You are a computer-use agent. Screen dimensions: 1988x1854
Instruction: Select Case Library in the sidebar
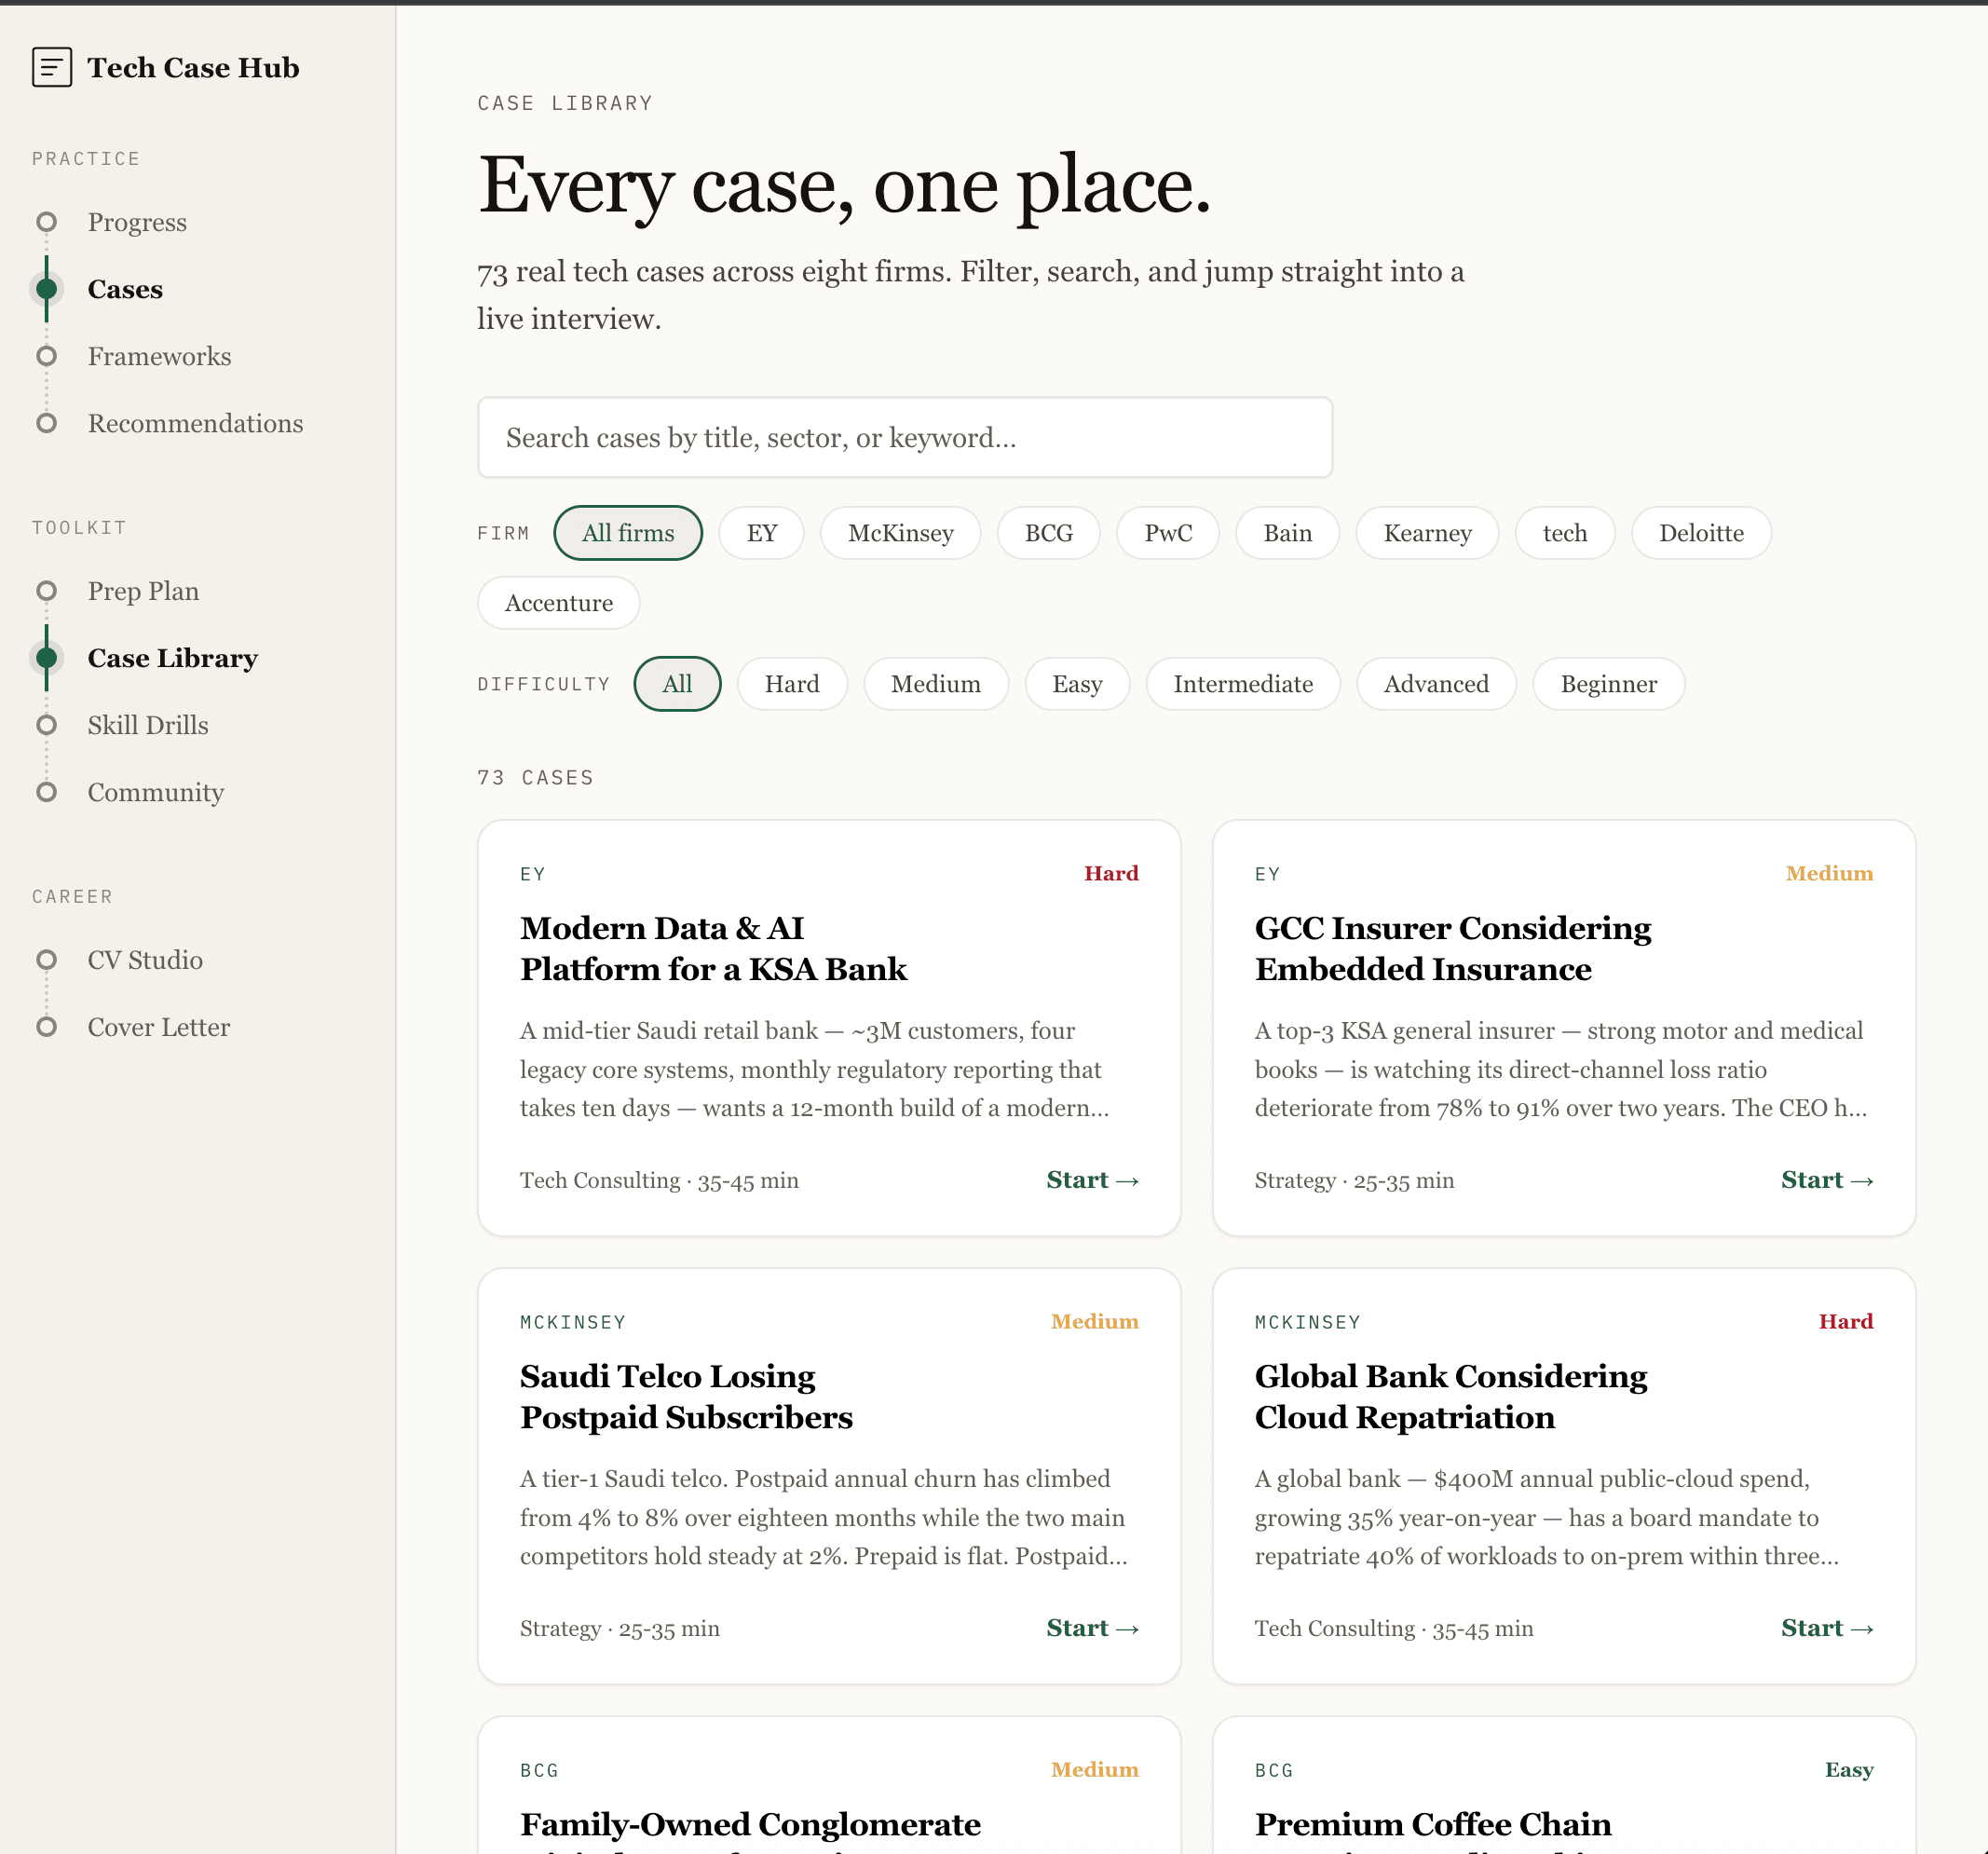[172, 658]
